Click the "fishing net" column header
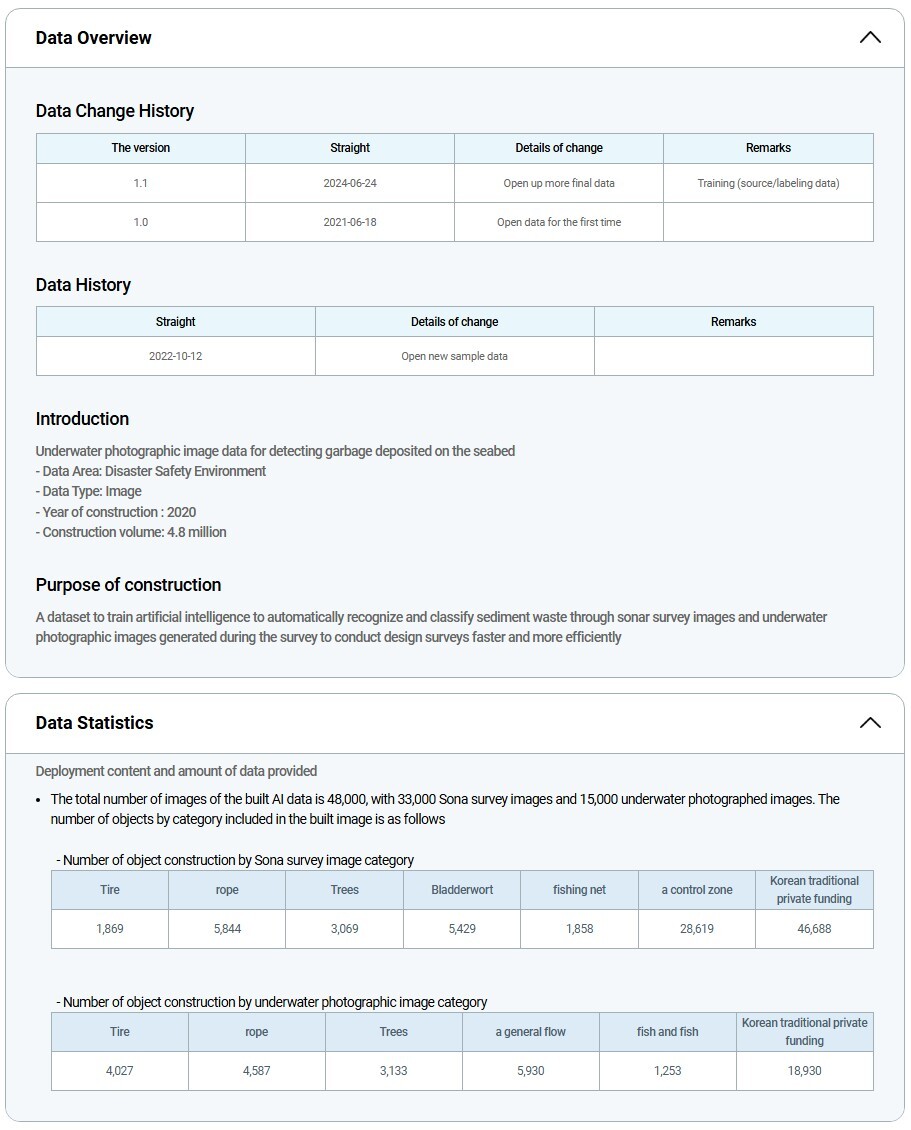911x1130 pixels. pyautogui.click(x=579, y=890)
